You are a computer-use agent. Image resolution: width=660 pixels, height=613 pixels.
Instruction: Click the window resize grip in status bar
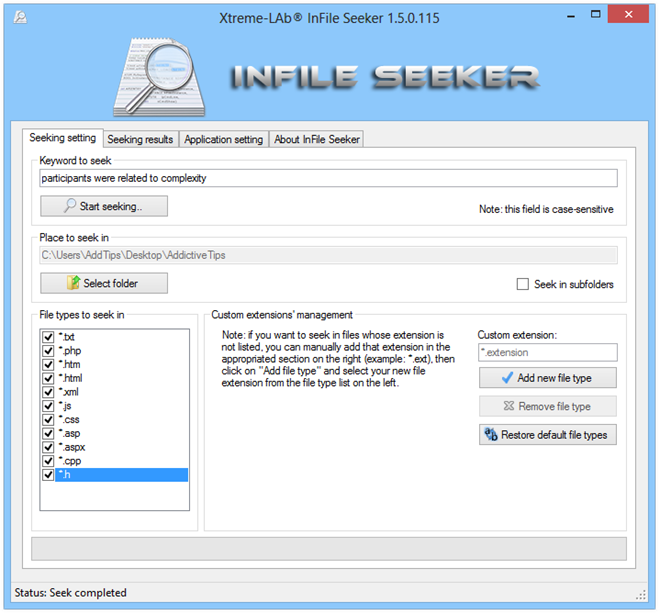[x=641, y=595]
